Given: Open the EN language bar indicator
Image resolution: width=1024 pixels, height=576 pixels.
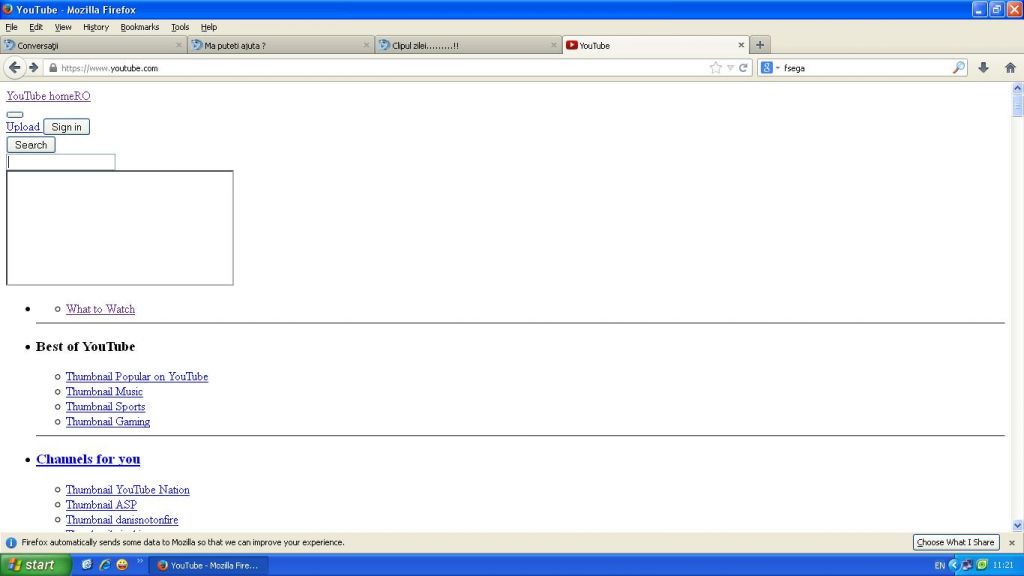Looking at the screenshot, I should [940, 566].
